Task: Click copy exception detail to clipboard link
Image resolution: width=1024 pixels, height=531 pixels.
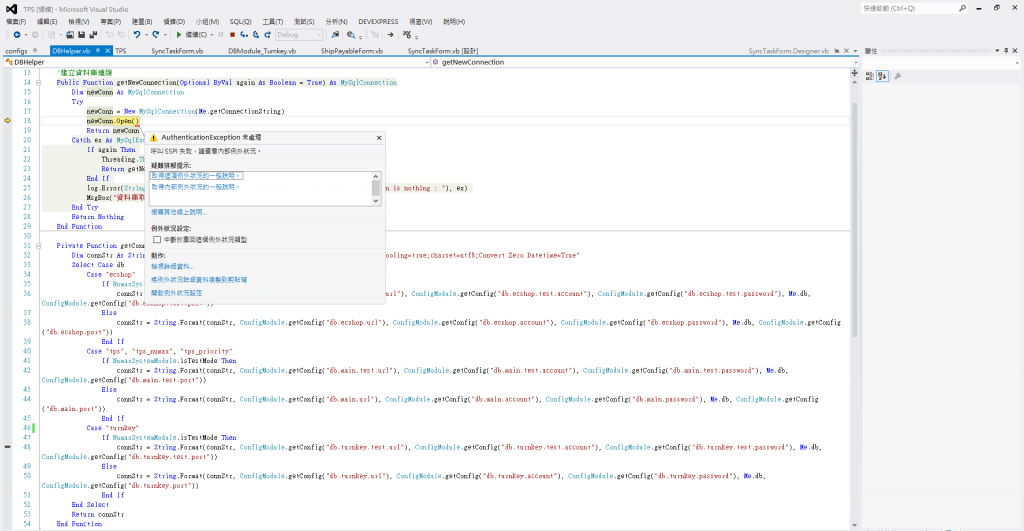Action: click(x=199, y=280)
